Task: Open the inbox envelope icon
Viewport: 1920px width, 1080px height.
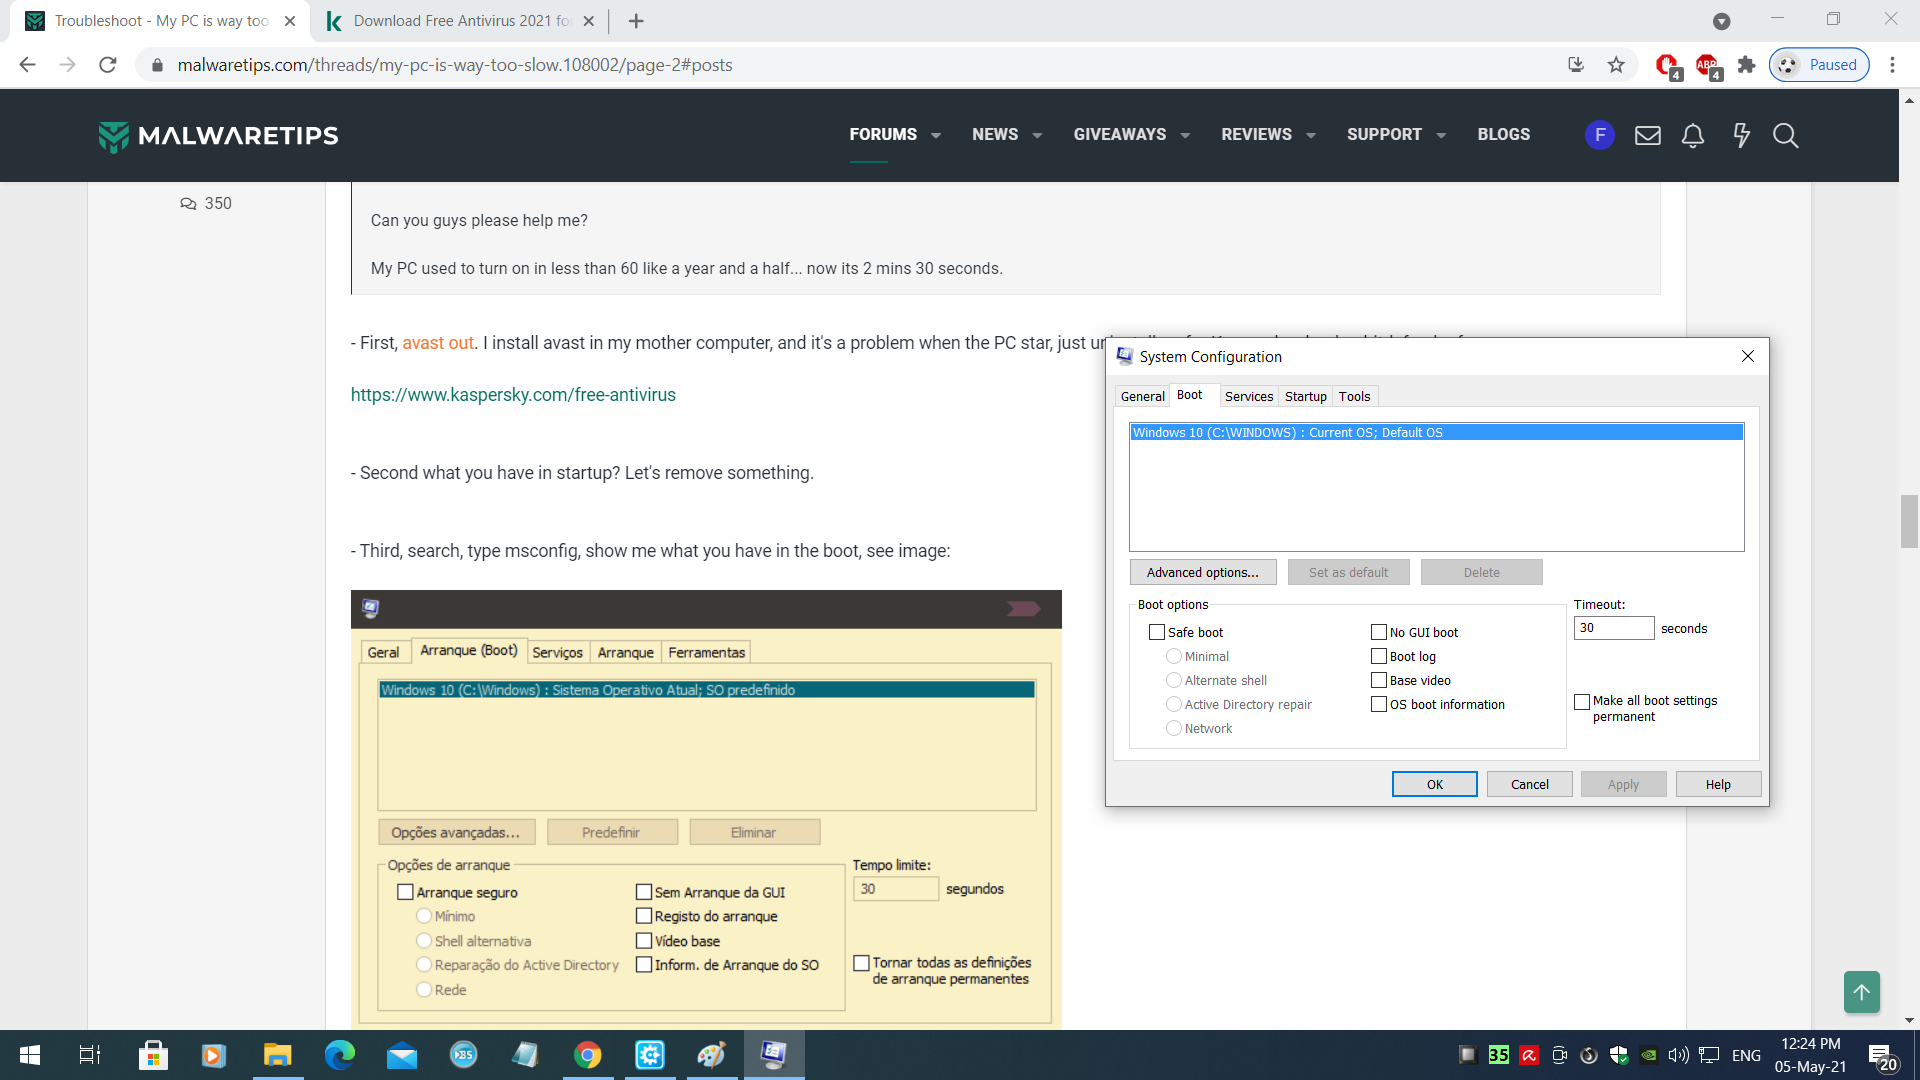Action: pyautogui.click(x=1647, y=135)
